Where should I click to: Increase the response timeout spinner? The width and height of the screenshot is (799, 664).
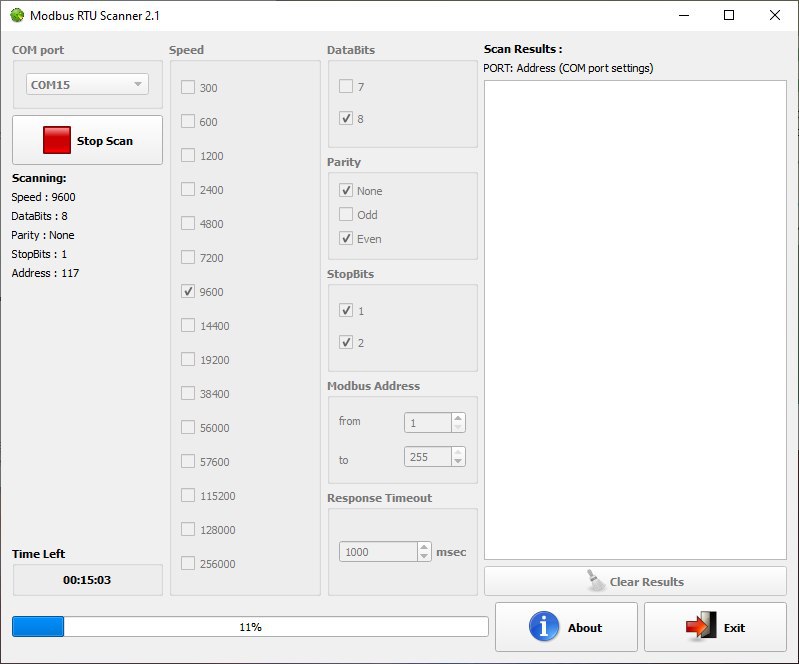(x=424, y=547)
